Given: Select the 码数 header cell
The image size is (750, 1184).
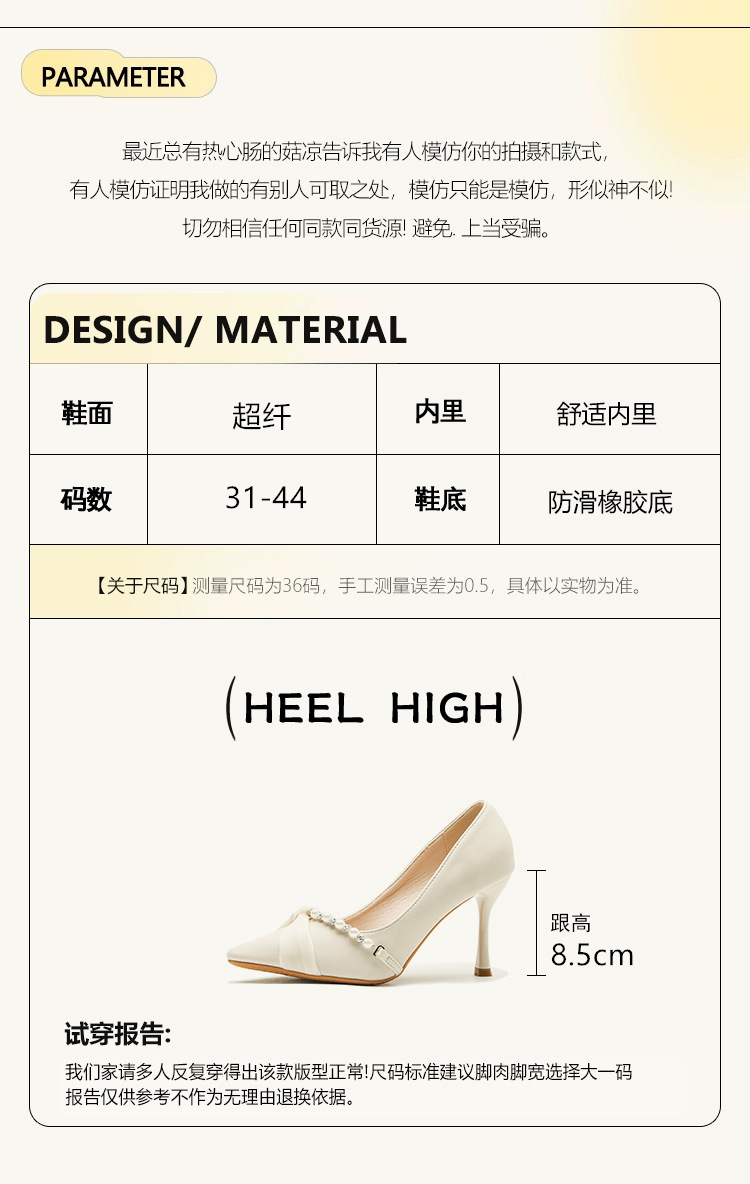Looking at the screenshot, I should (x=88, y=499).
